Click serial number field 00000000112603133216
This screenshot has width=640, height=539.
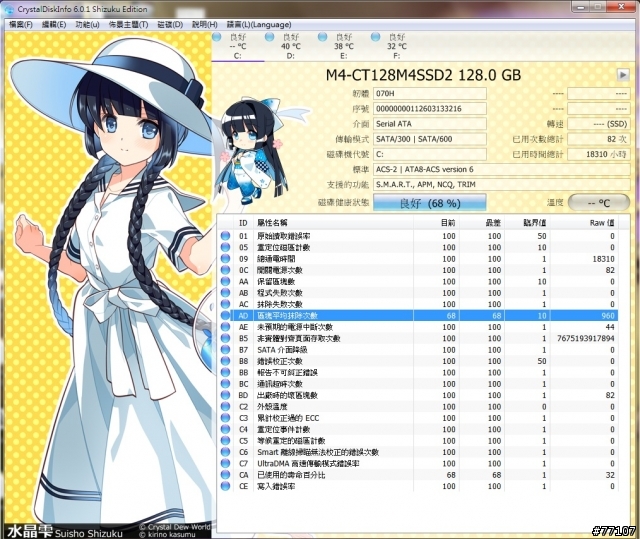(430, 109)
